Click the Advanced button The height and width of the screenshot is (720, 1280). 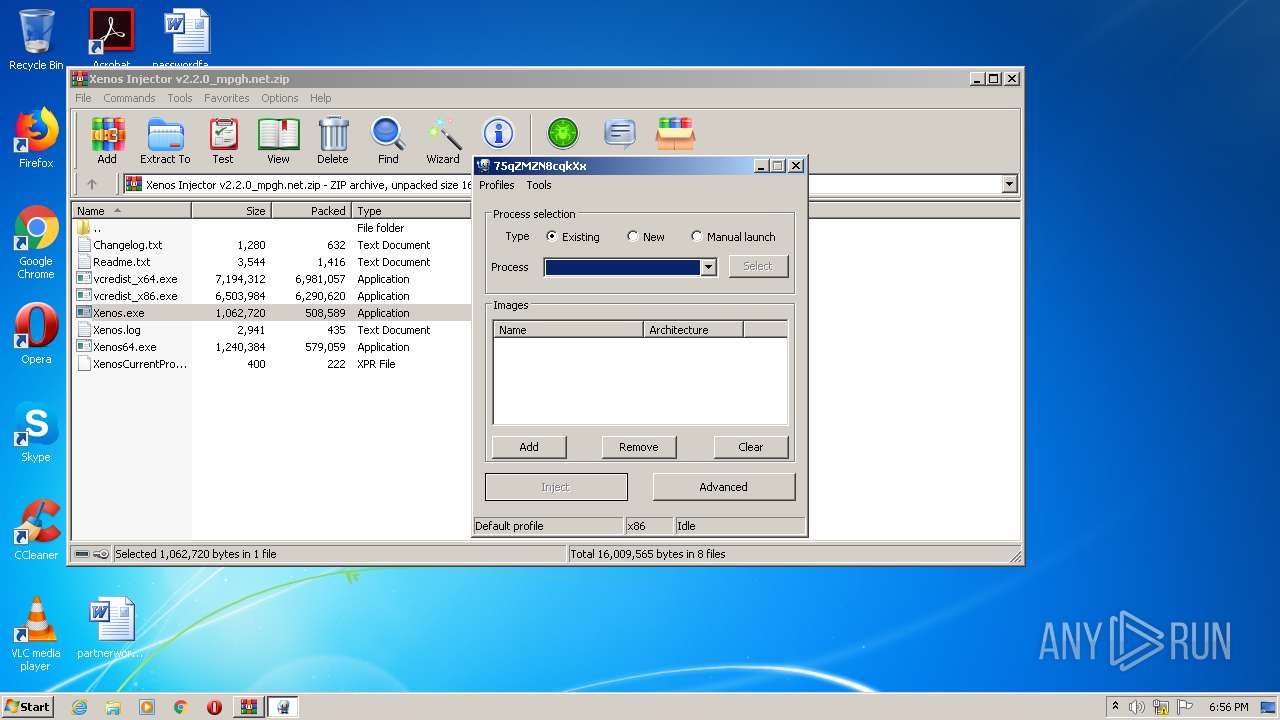724,487
